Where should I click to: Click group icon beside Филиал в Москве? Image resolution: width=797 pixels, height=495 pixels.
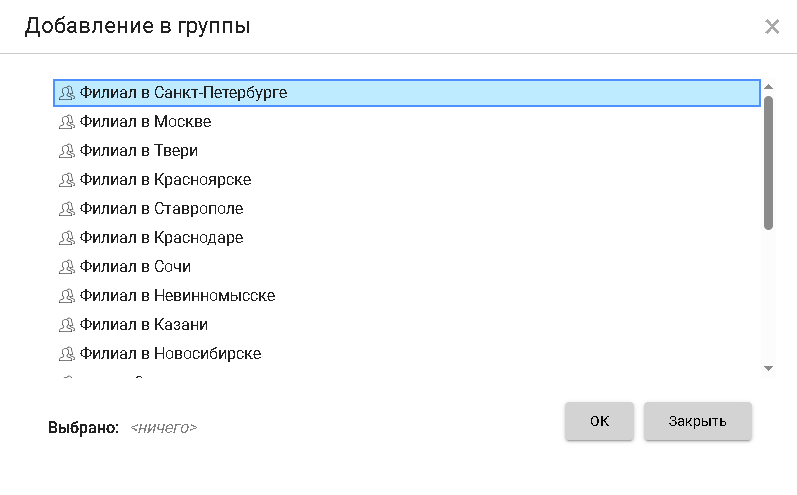(67, 122)
